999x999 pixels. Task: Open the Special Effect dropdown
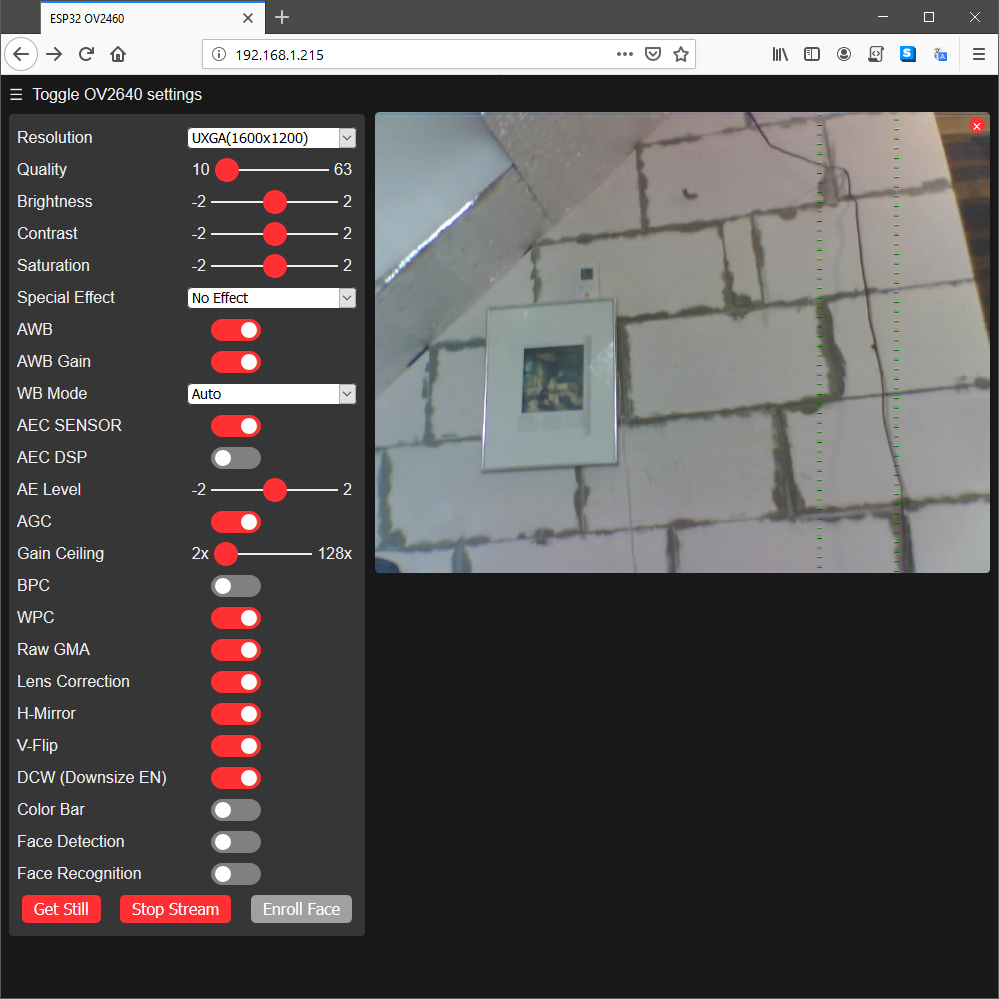271,298
